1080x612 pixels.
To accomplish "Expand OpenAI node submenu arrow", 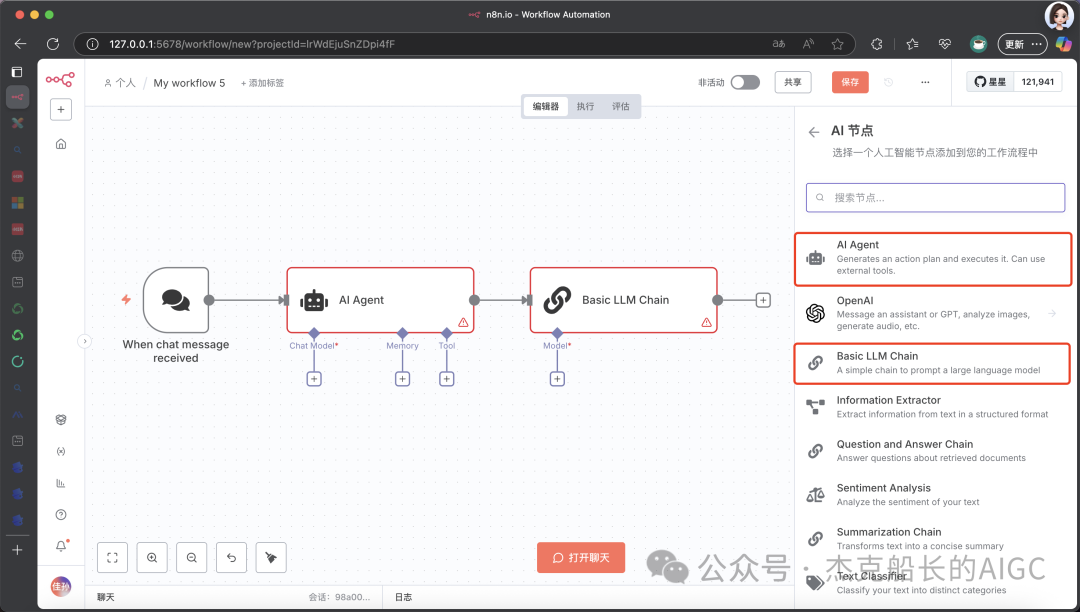I will pyautogui.click(x=1052, y=313).
